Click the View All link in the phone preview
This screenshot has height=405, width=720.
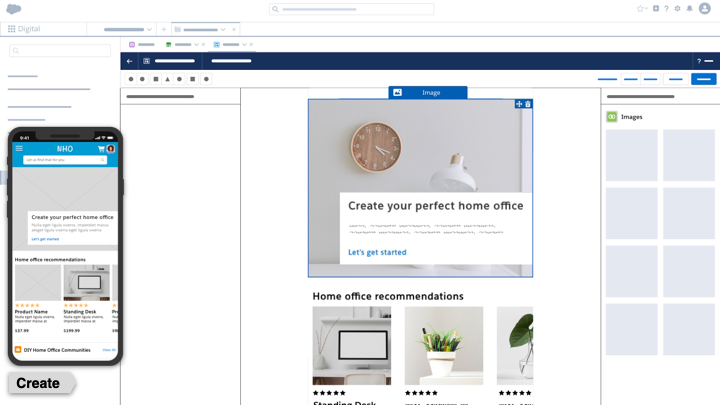coord(109,350)
